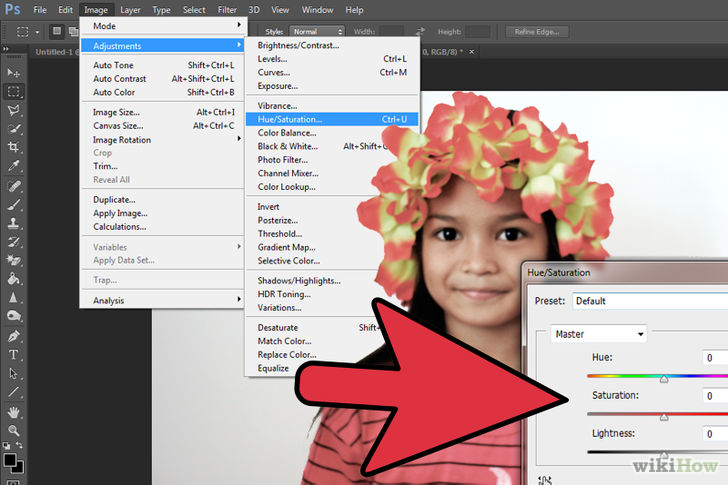The height and width of the screenshot is (485, 728).
Task: Open the Master channel dropdown
Action: click(599, 334)
